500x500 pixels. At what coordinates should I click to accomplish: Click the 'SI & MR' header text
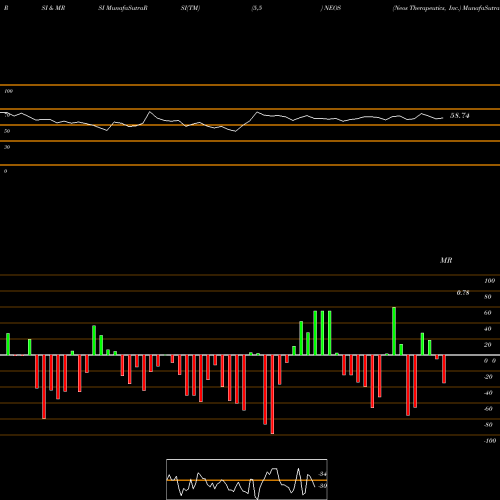pyautogui.click(x=53, y=8)
